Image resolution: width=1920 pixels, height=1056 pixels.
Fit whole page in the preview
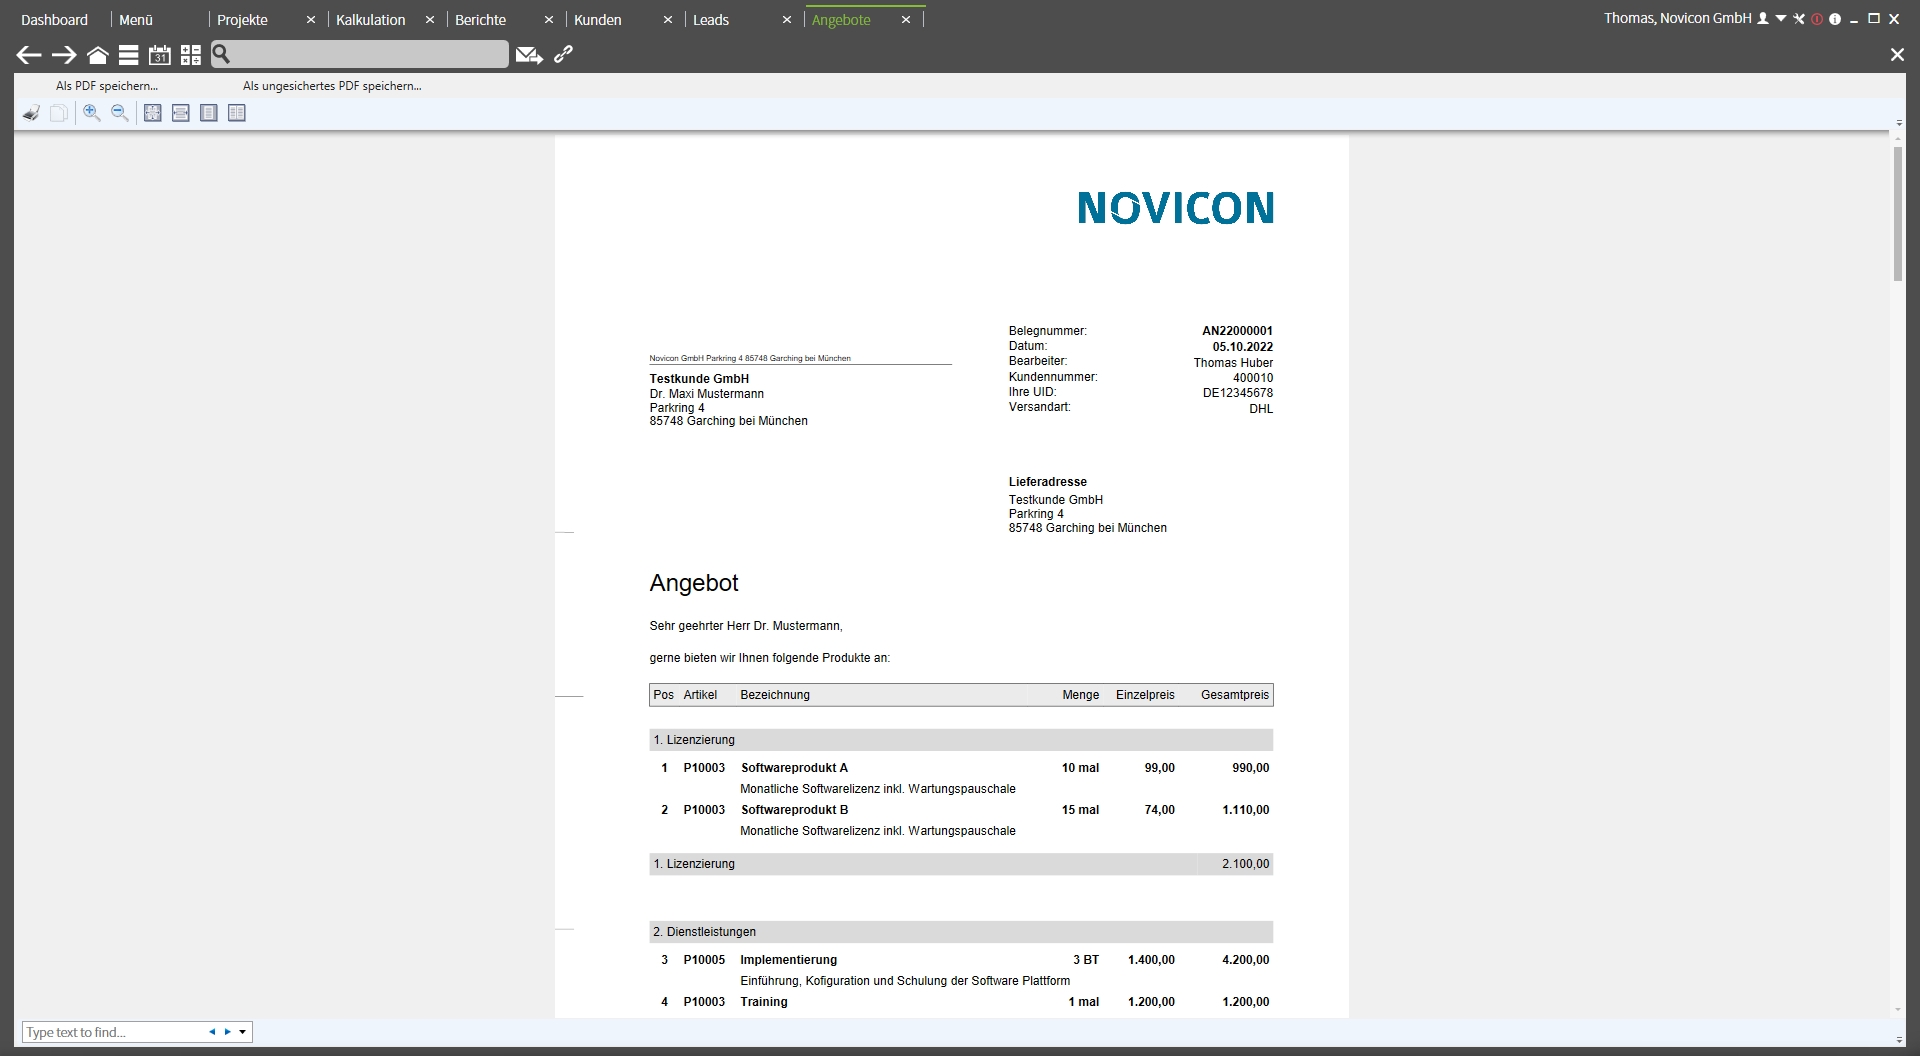pos(153,113)
